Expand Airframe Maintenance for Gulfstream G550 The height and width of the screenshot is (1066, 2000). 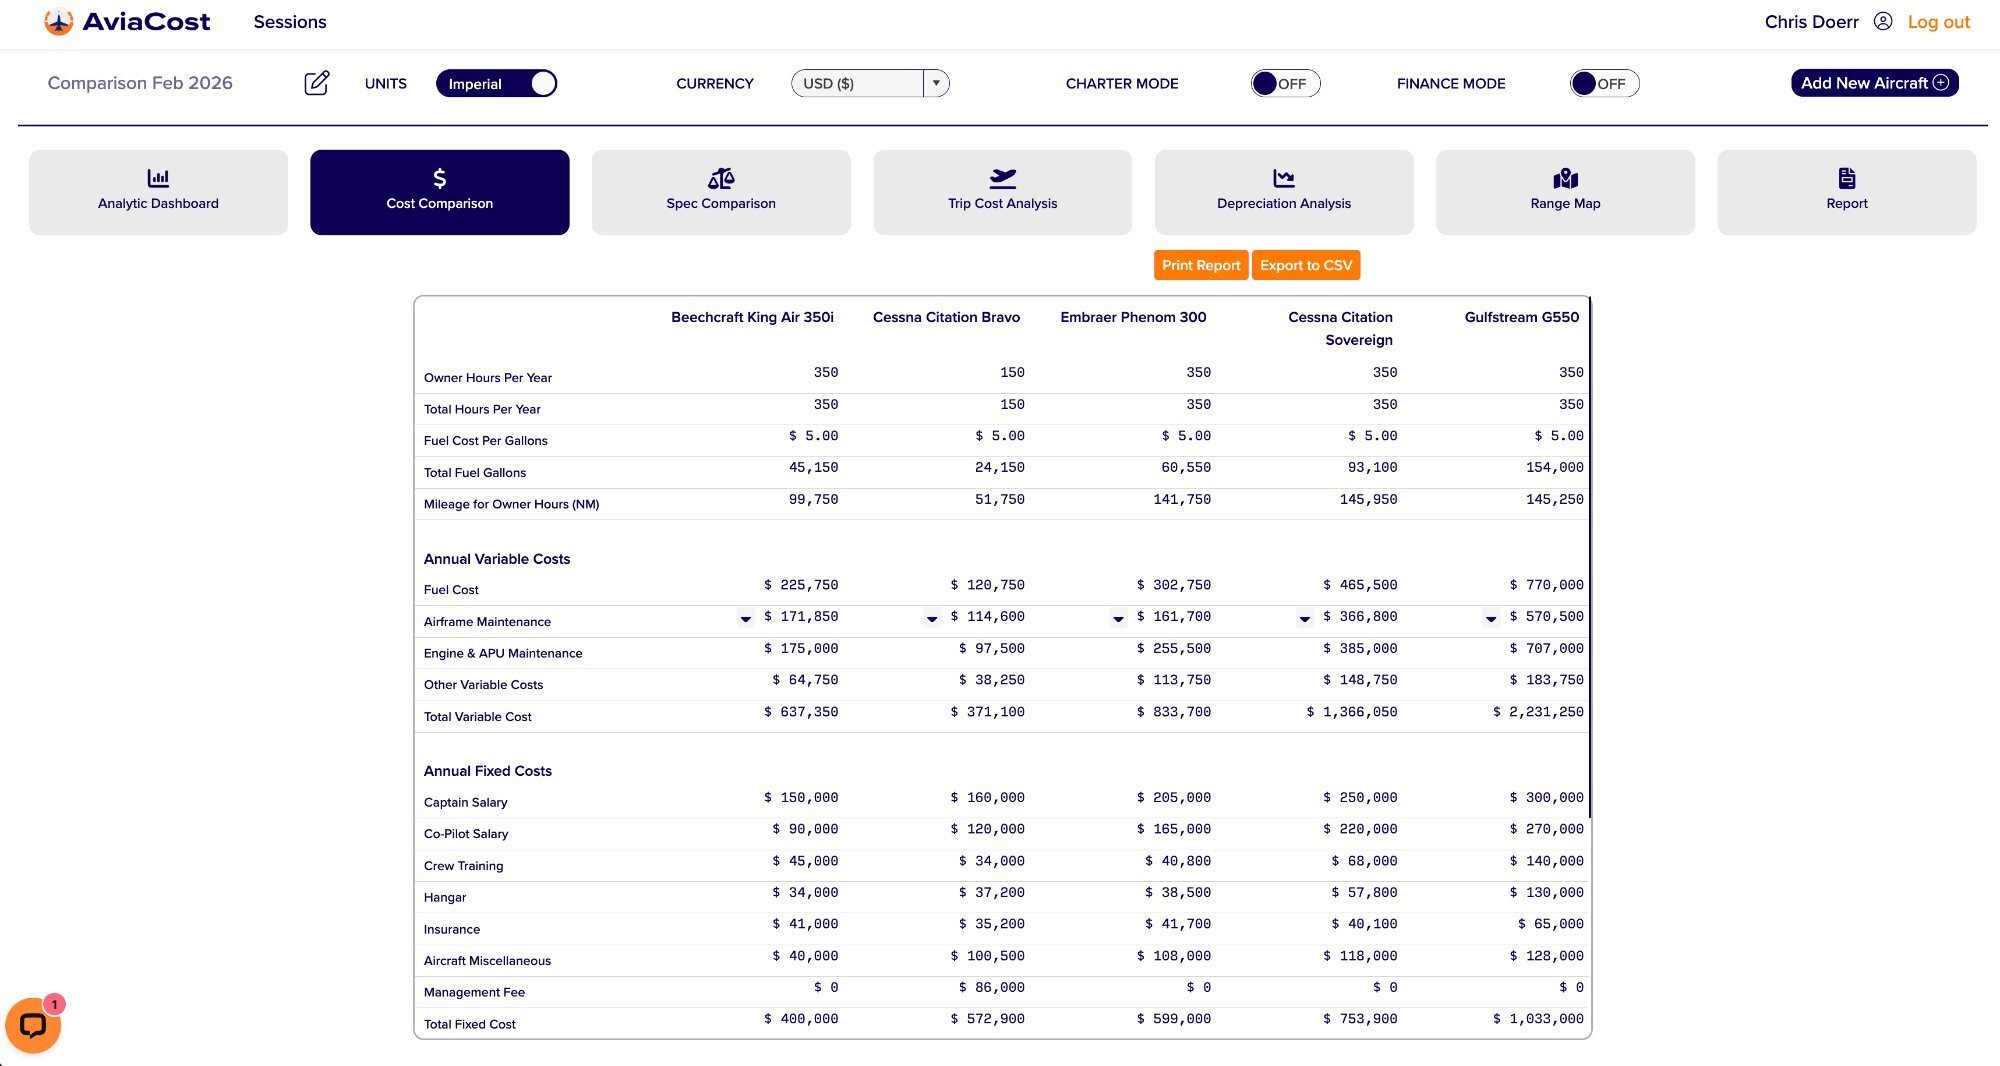coord(1490,619)
